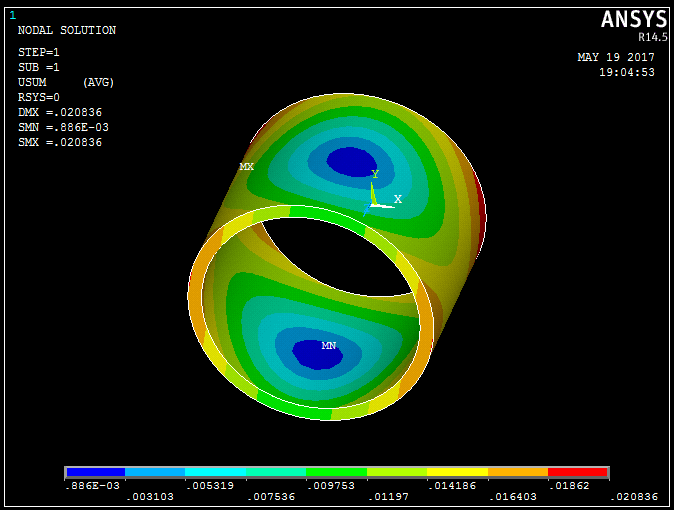The width and height of the screenshot is (674, 510).
Task: Click the .003103 legend value
Action: [x=150, y=497]
